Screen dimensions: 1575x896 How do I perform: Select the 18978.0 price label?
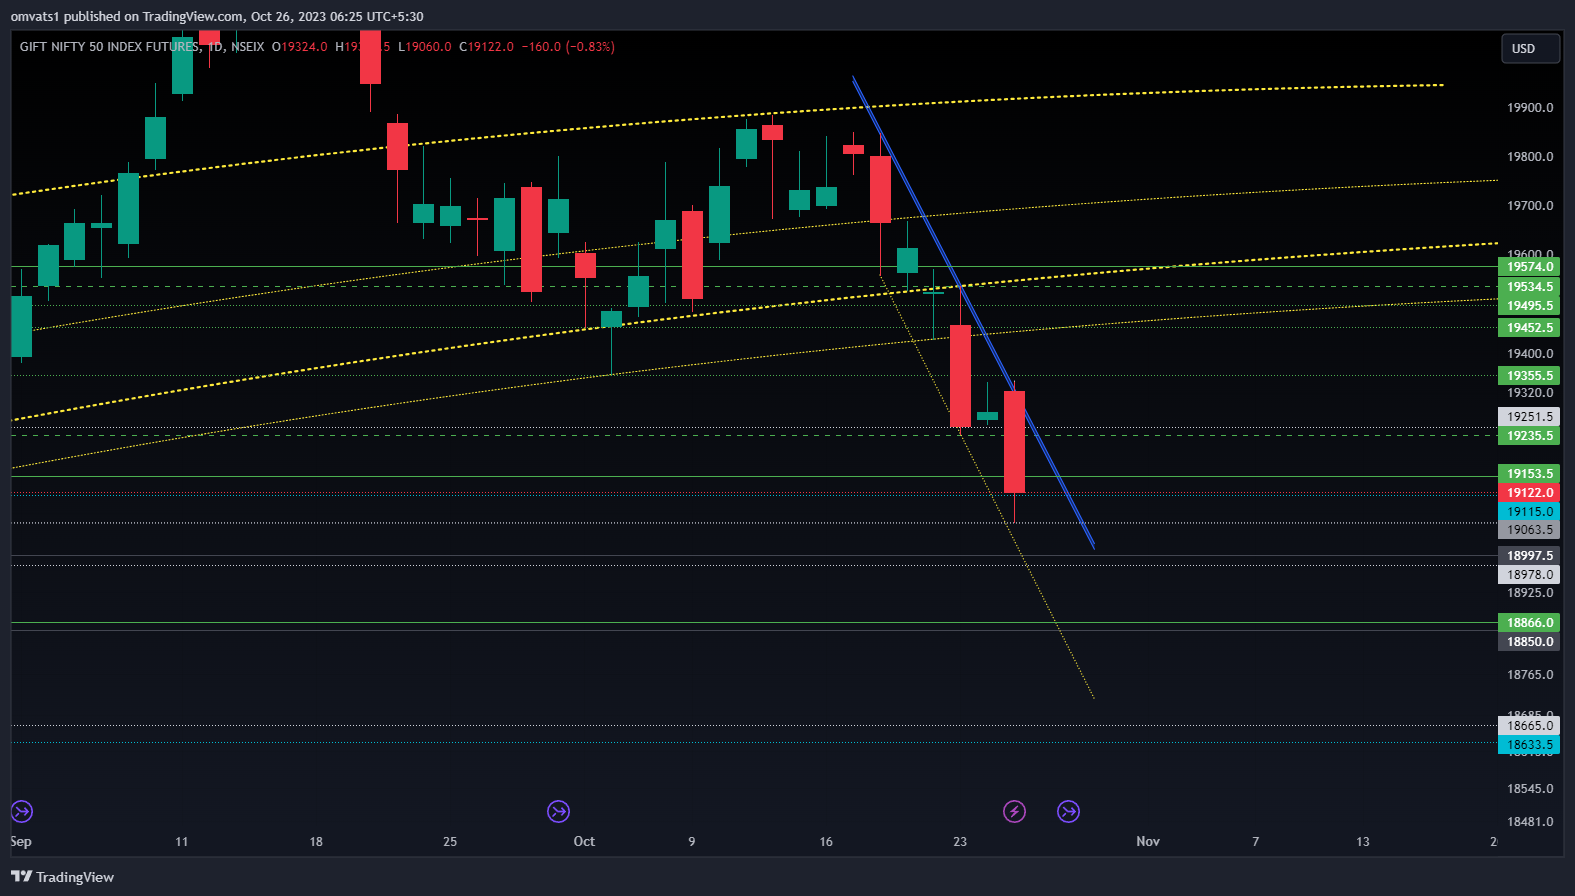[1529, 575]
